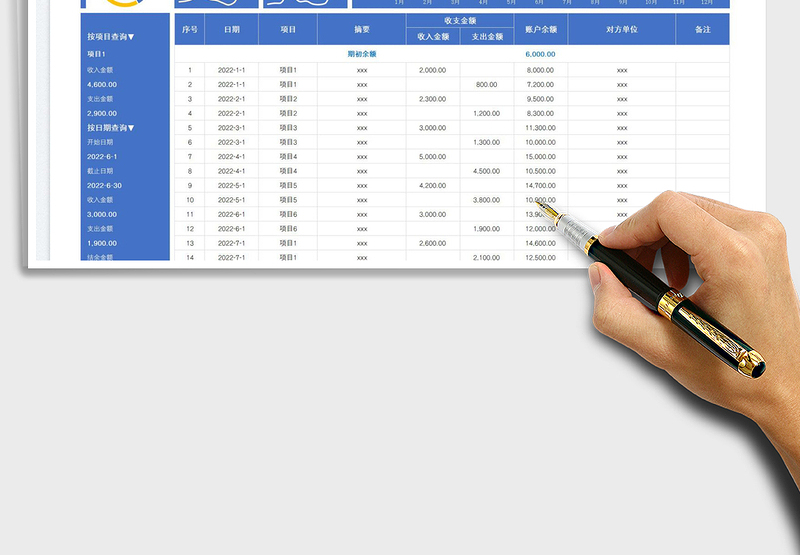Edit the end date 2022-6-30 field
Viewport: 800px width, 555px height.
point(103,186)
